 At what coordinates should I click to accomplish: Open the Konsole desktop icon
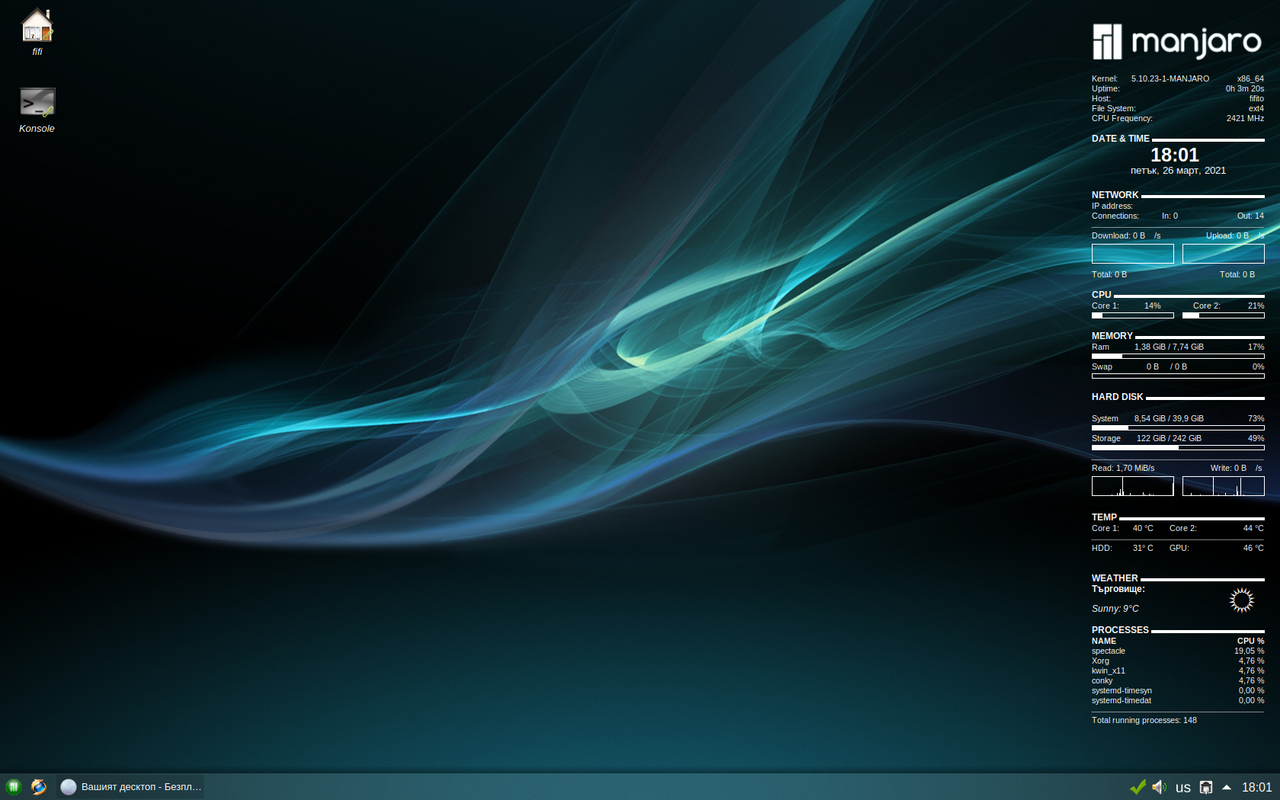pos(37,110)
